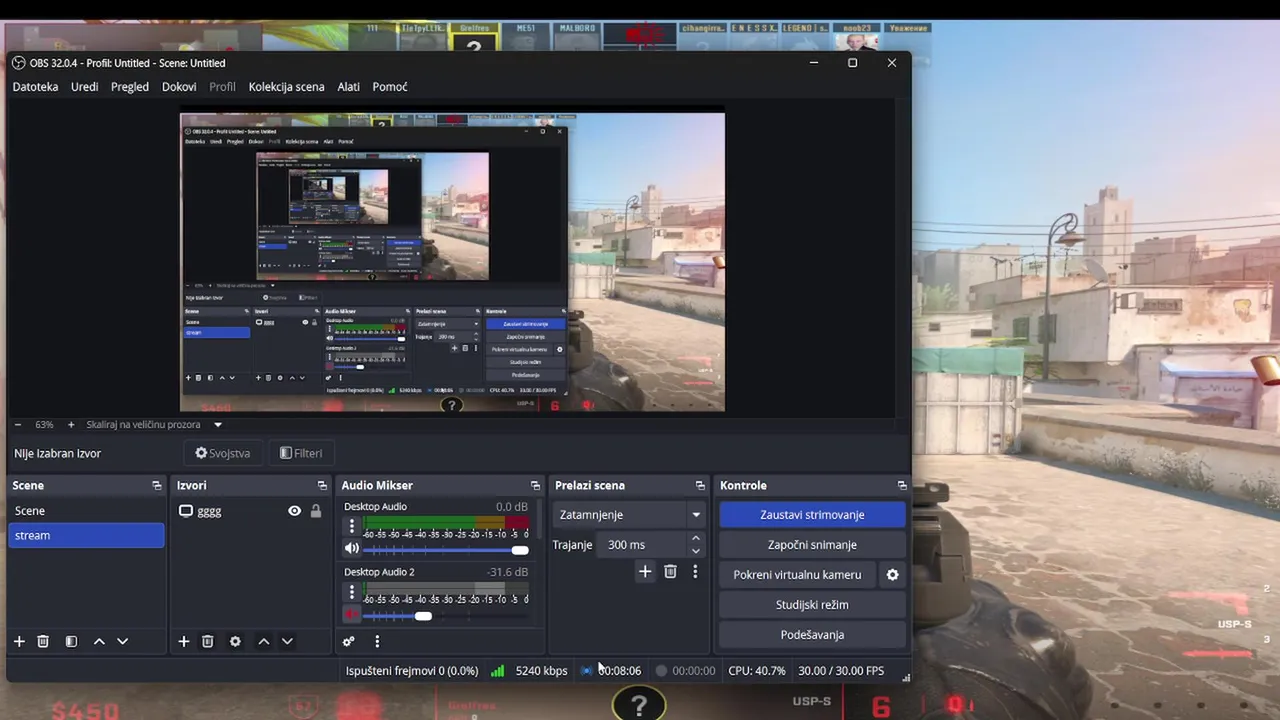Toggle the lock on gggg source

pyautogui.click(x=316, y=511)
